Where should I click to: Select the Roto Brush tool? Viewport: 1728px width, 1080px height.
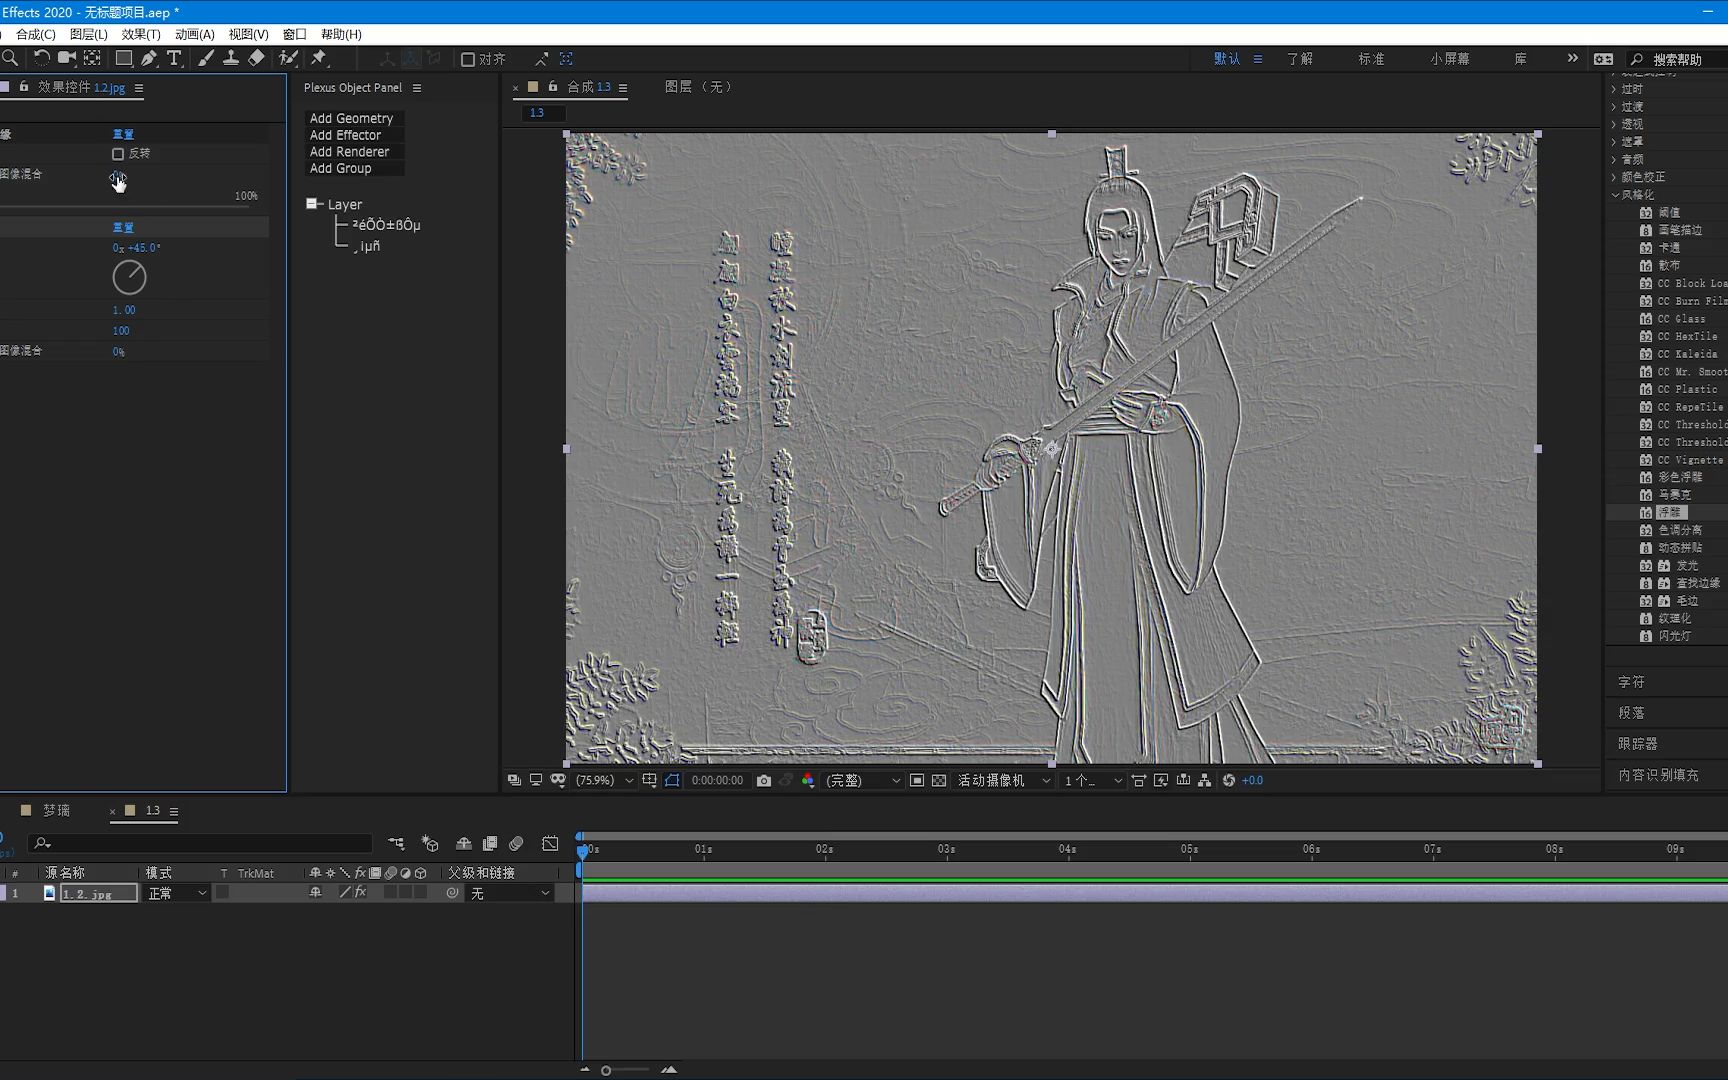click(x=288, y=58)
